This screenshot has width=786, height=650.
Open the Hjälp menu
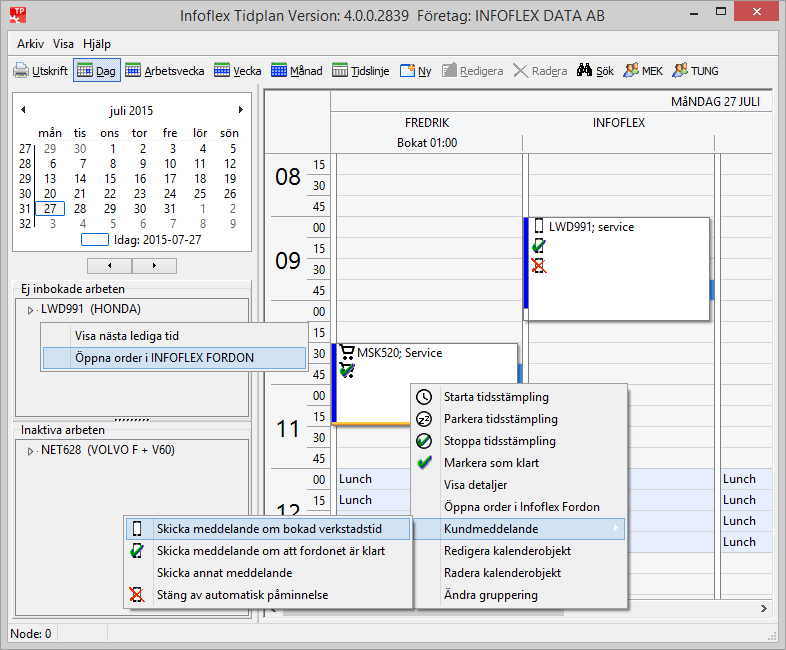tap(97, 44)
